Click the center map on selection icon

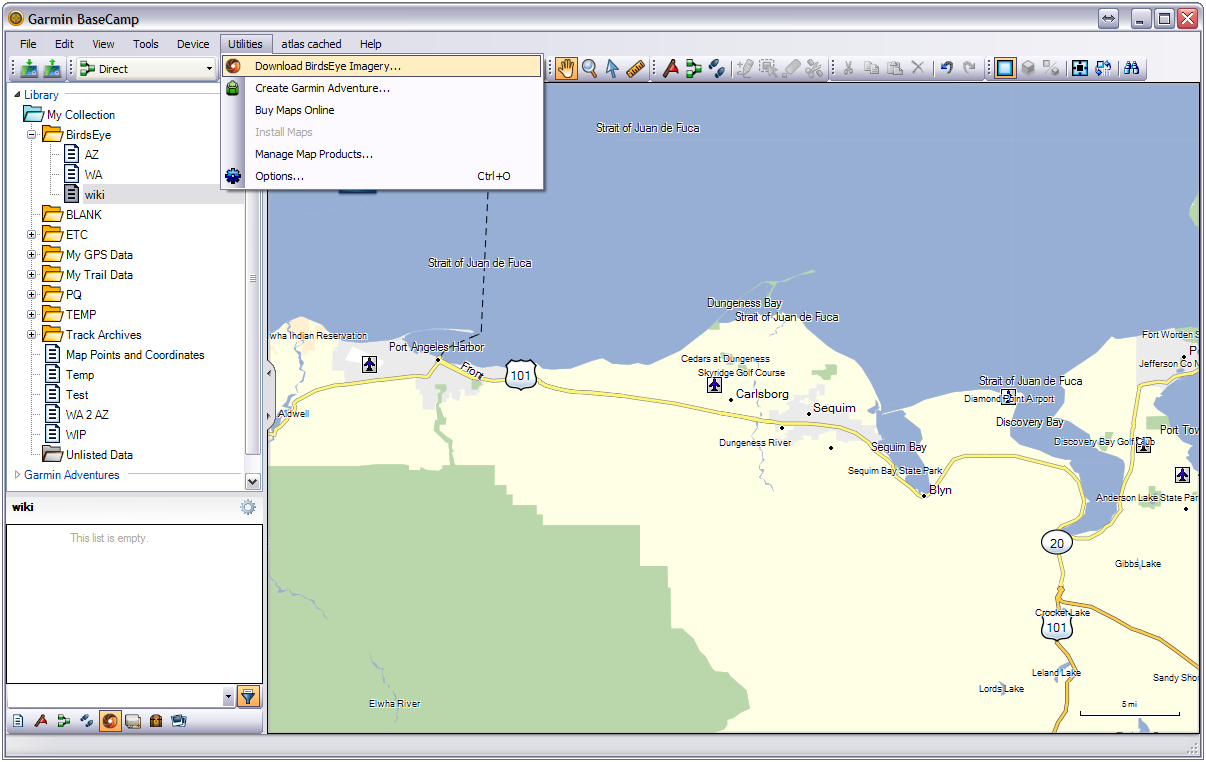coord(1080,68)
